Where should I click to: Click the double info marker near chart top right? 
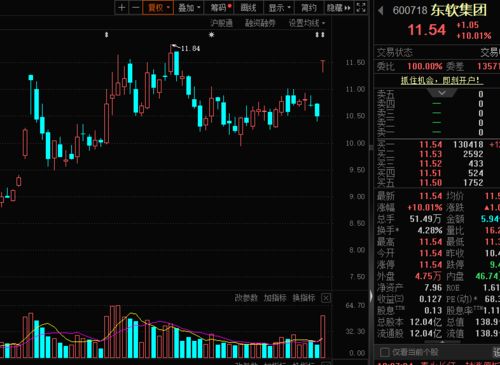tap(320, 35)
